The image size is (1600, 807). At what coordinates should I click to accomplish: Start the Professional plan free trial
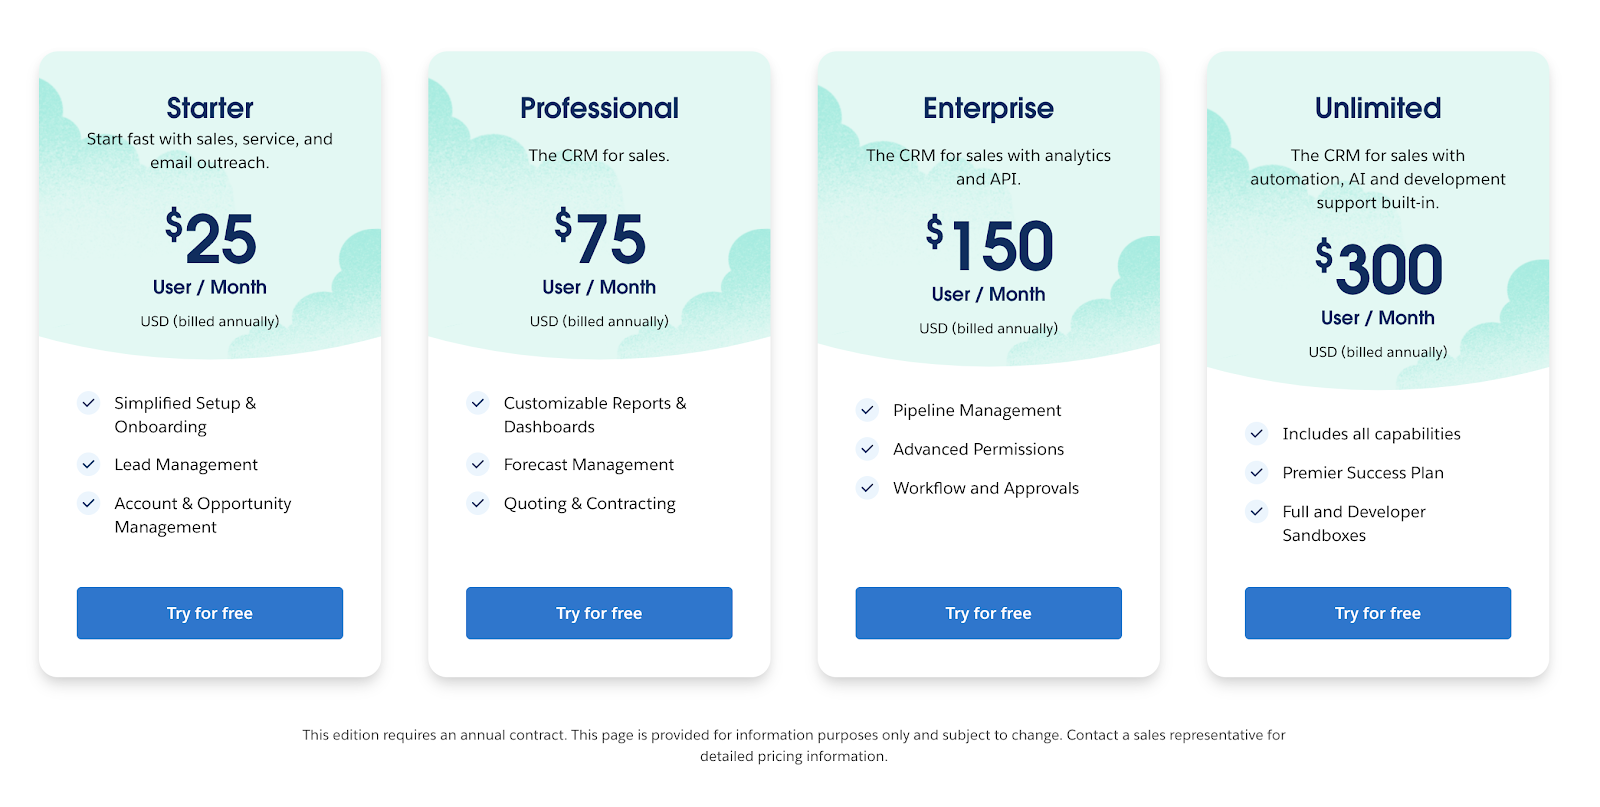point(599,613)
